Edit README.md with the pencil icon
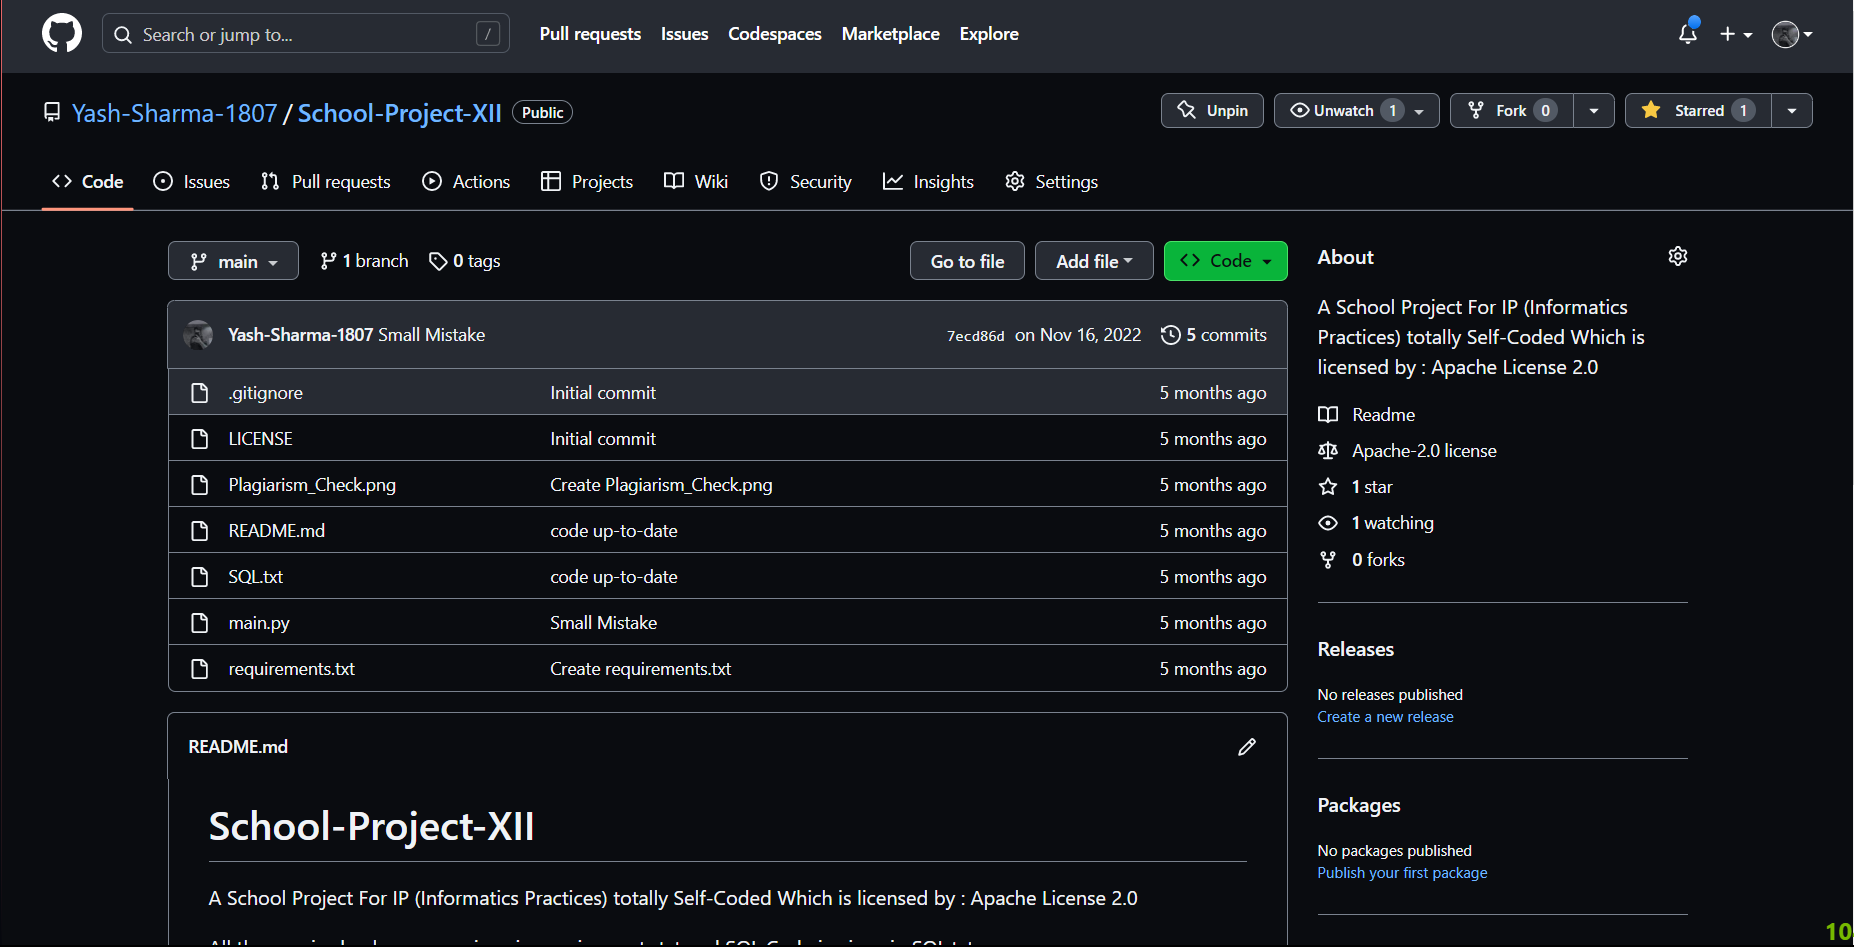1854x947 pixels. point(1246,747)
